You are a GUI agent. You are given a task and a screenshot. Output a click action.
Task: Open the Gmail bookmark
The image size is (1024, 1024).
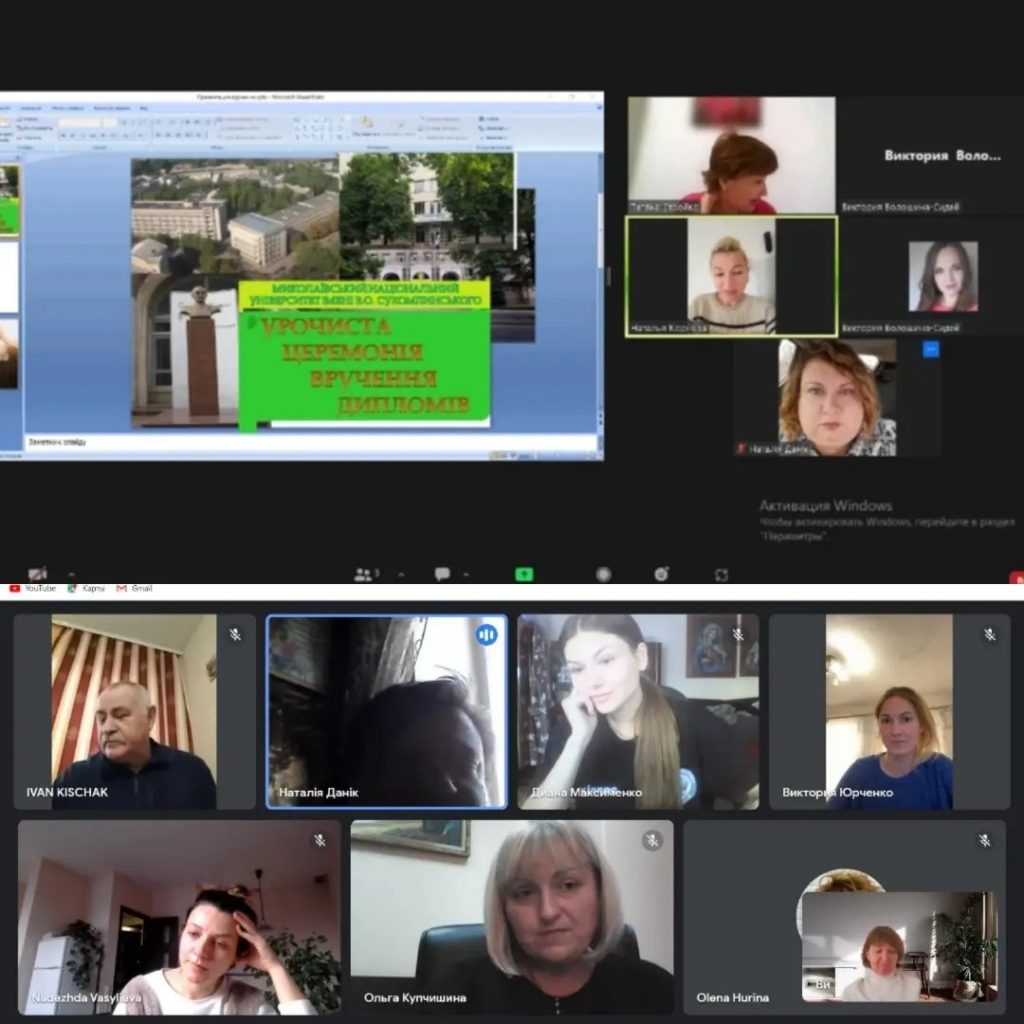pos(135,589)
